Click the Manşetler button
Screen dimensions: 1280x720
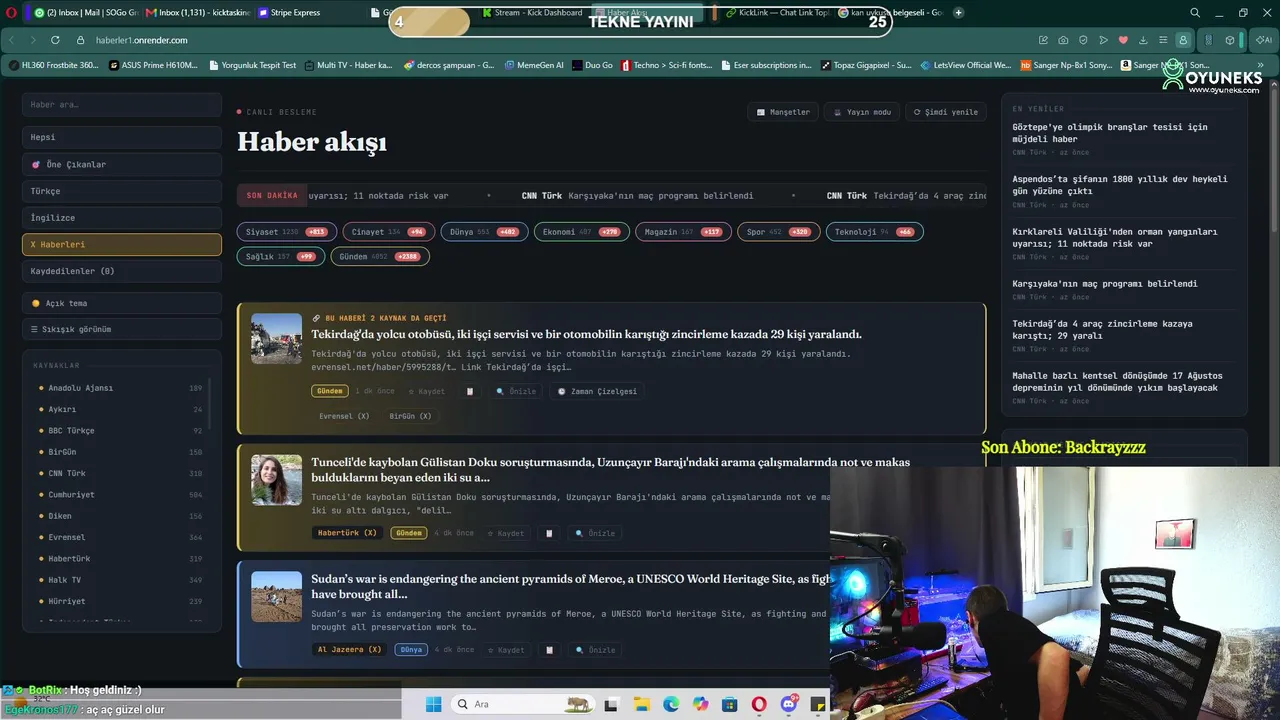pyautogui.click(x=784, y=112)
